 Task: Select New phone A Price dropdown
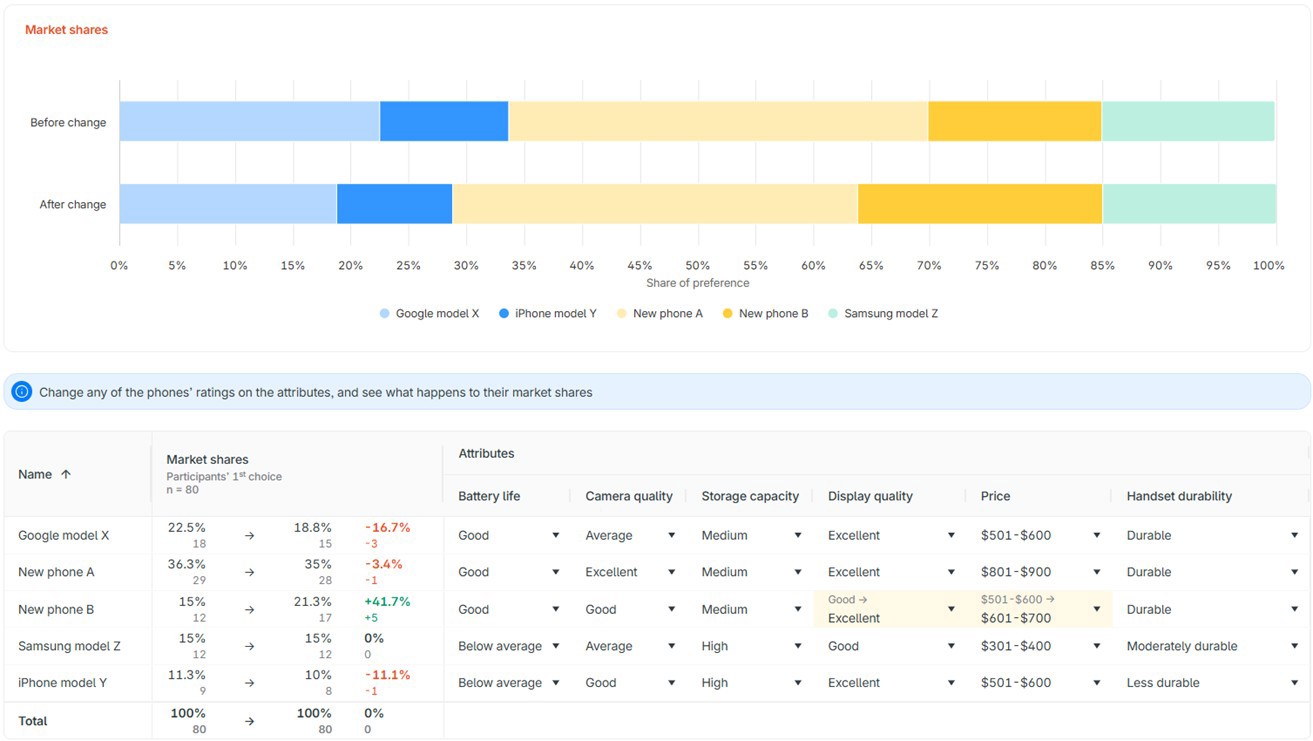pyautogui.click(x=1096, y=573)
